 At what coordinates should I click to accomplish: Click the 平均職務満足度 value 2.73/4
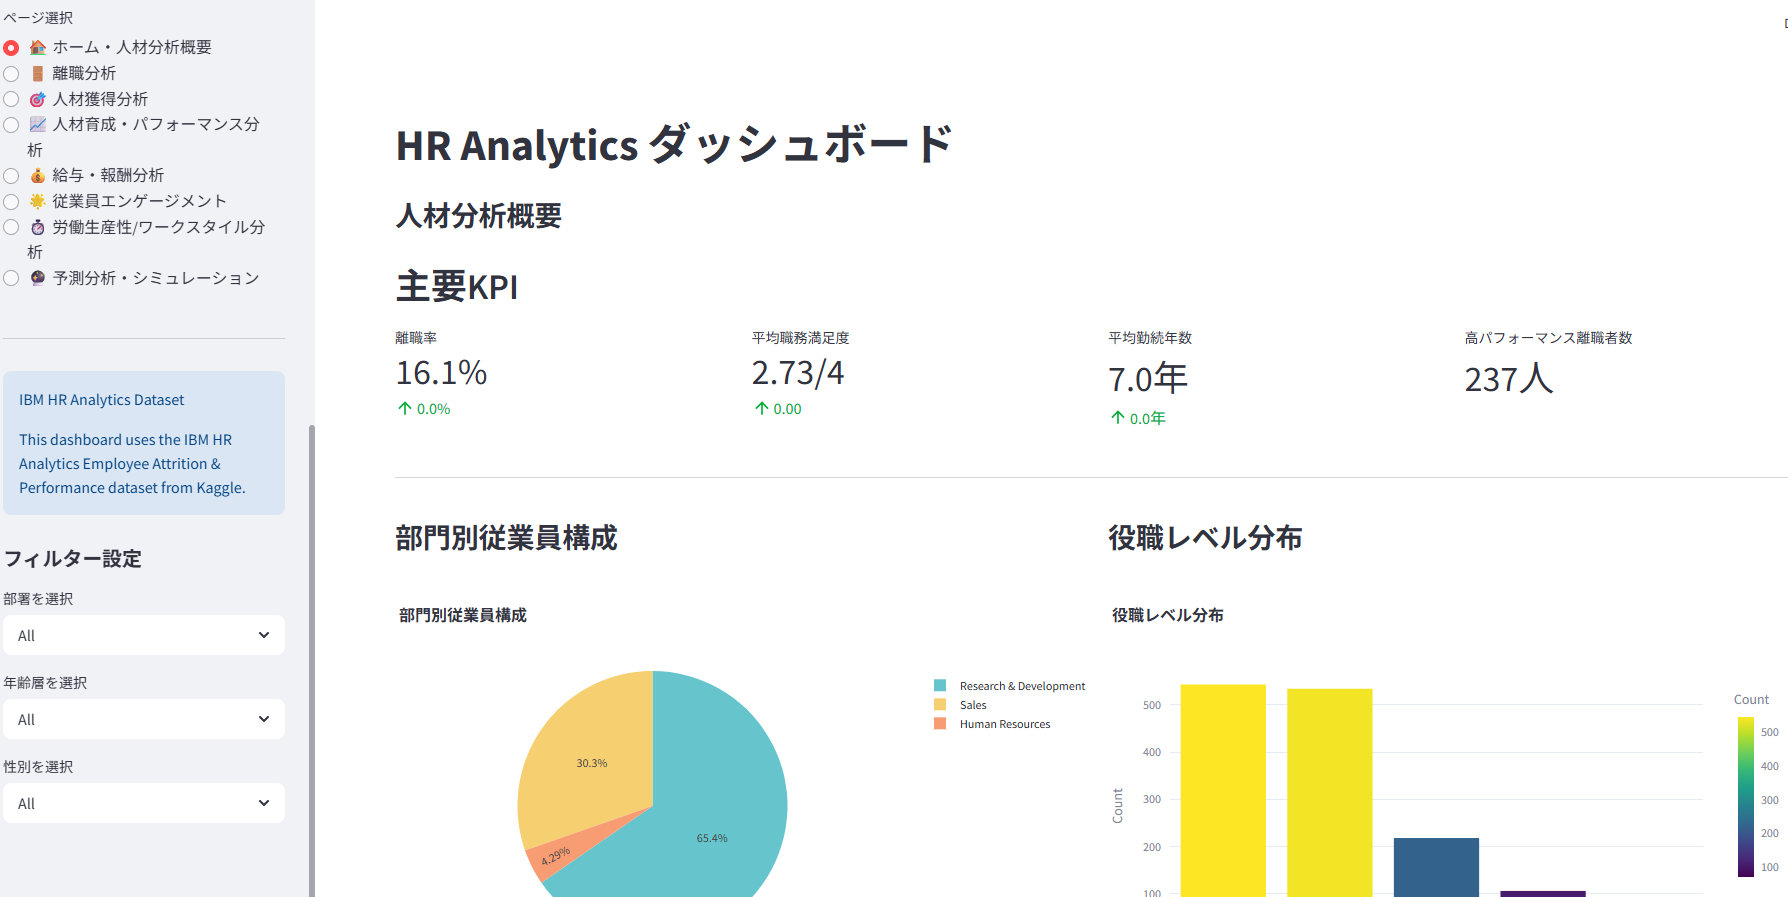point(798,373)
